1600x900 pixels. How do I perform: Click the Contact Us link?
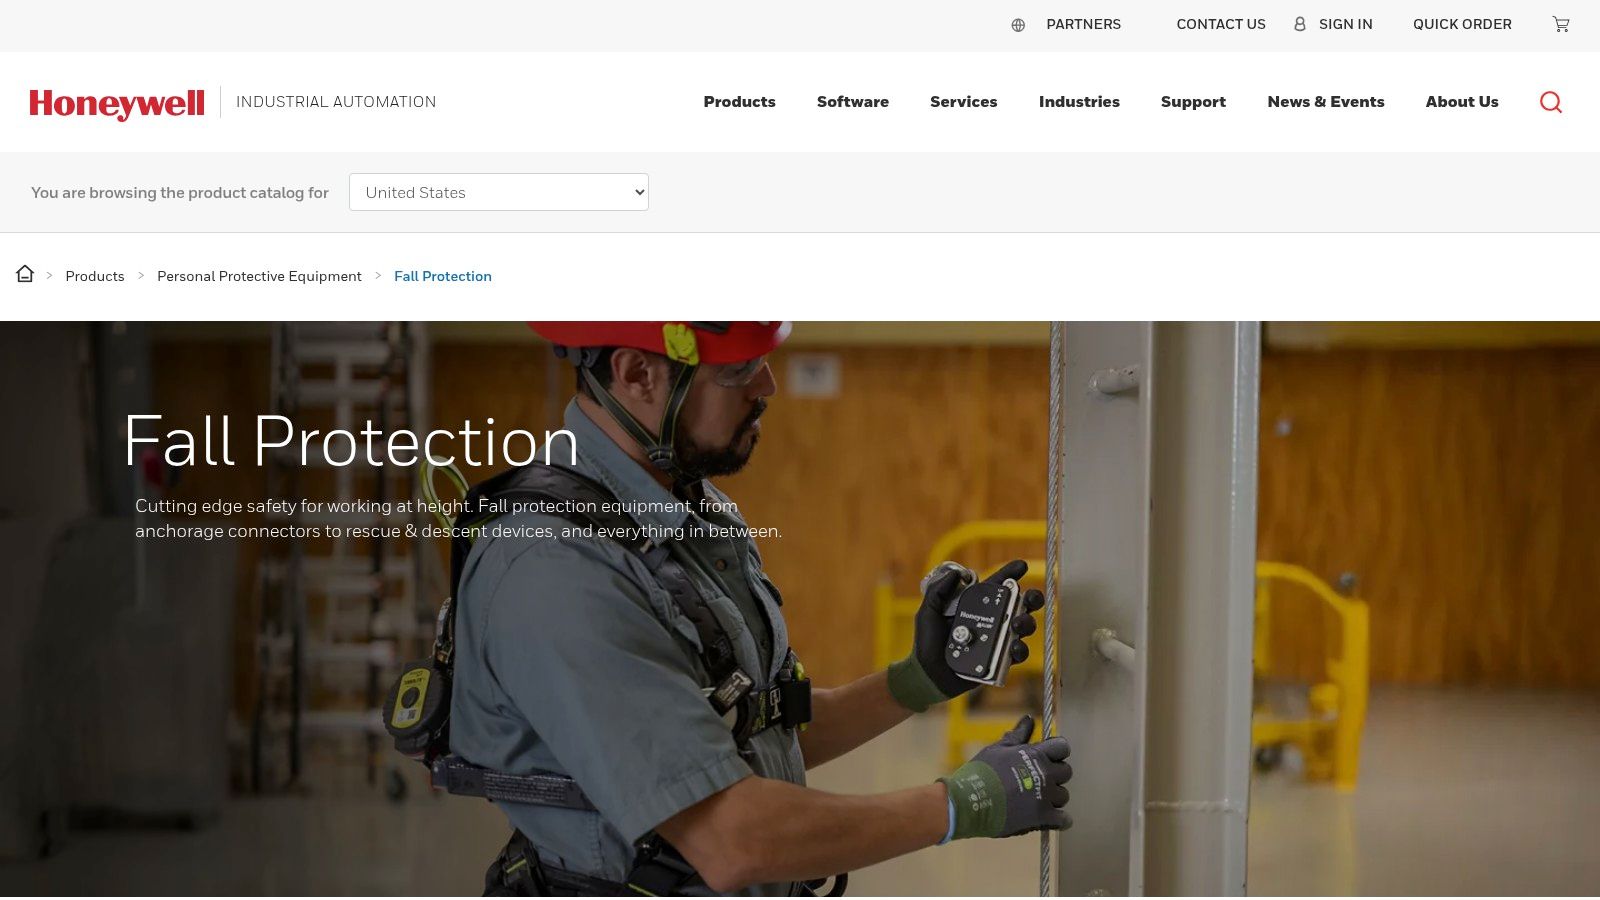point(1221,24)
